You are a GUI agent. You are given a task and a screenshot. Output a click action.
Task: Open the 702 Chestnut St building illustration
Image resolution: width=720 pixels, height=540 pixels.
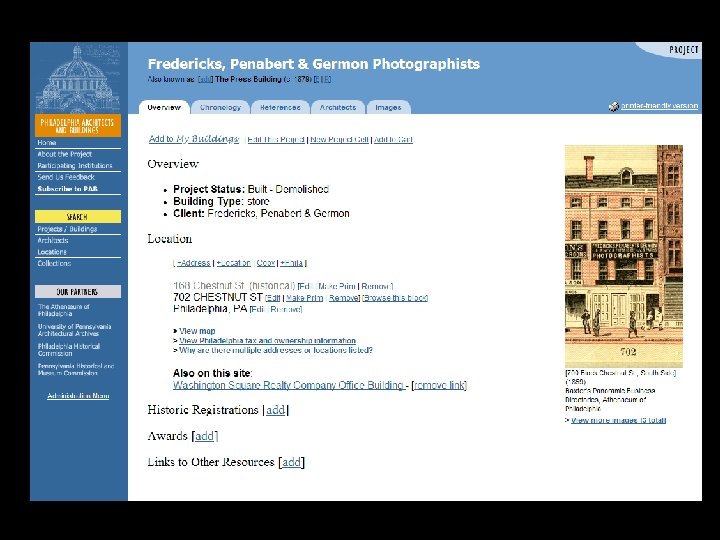click(x=624, y=256)
